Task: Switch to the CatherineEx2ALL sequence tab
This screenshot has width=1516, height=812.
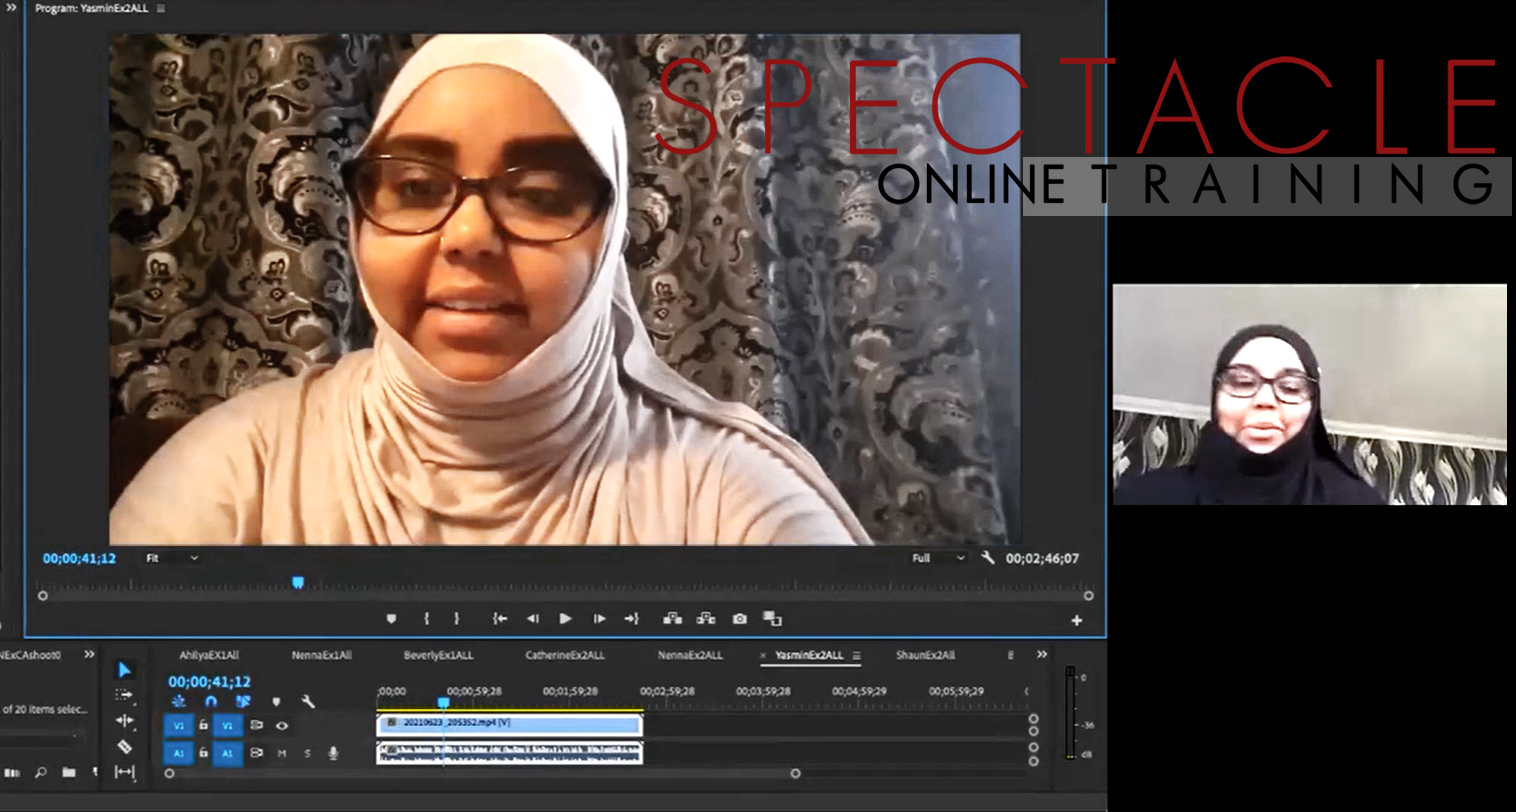Action: (565, 656)
